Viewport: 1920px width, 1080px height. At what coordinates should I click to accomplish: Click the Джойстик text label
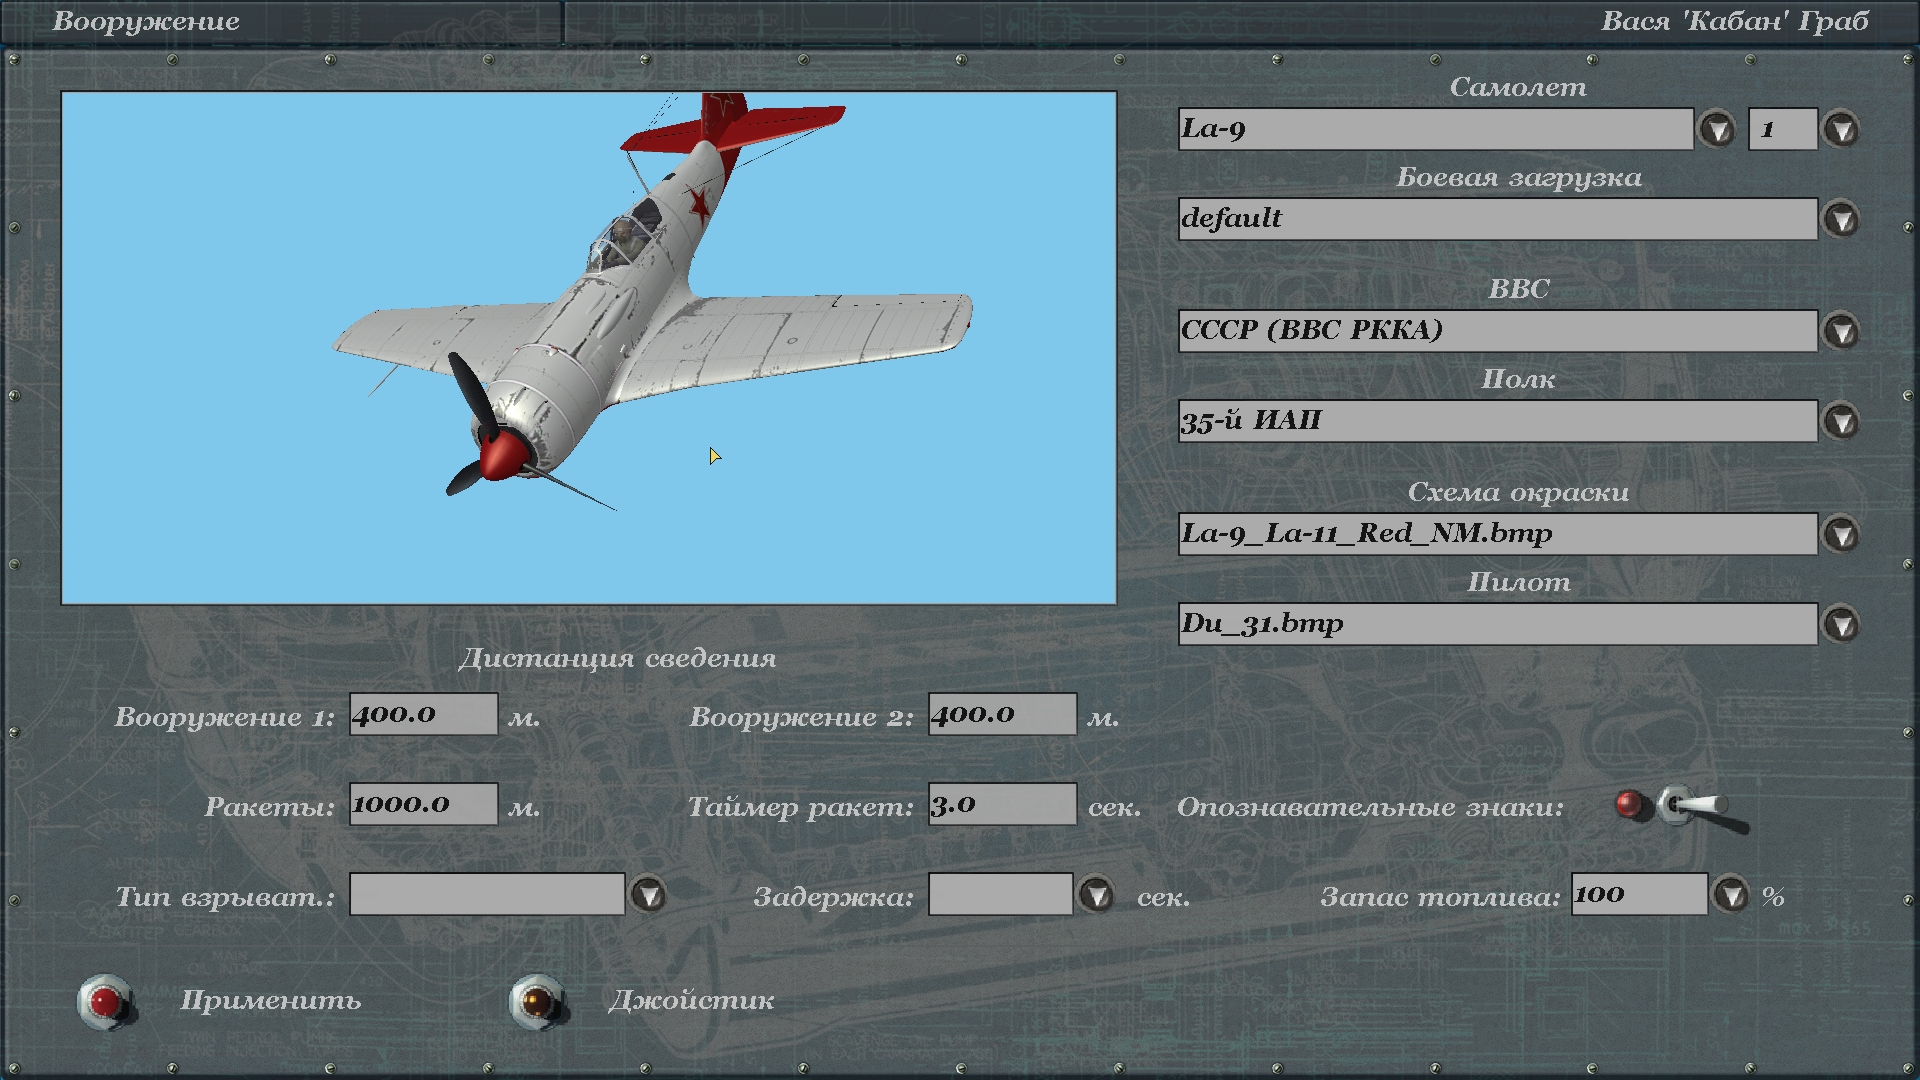pos(691,1000)
